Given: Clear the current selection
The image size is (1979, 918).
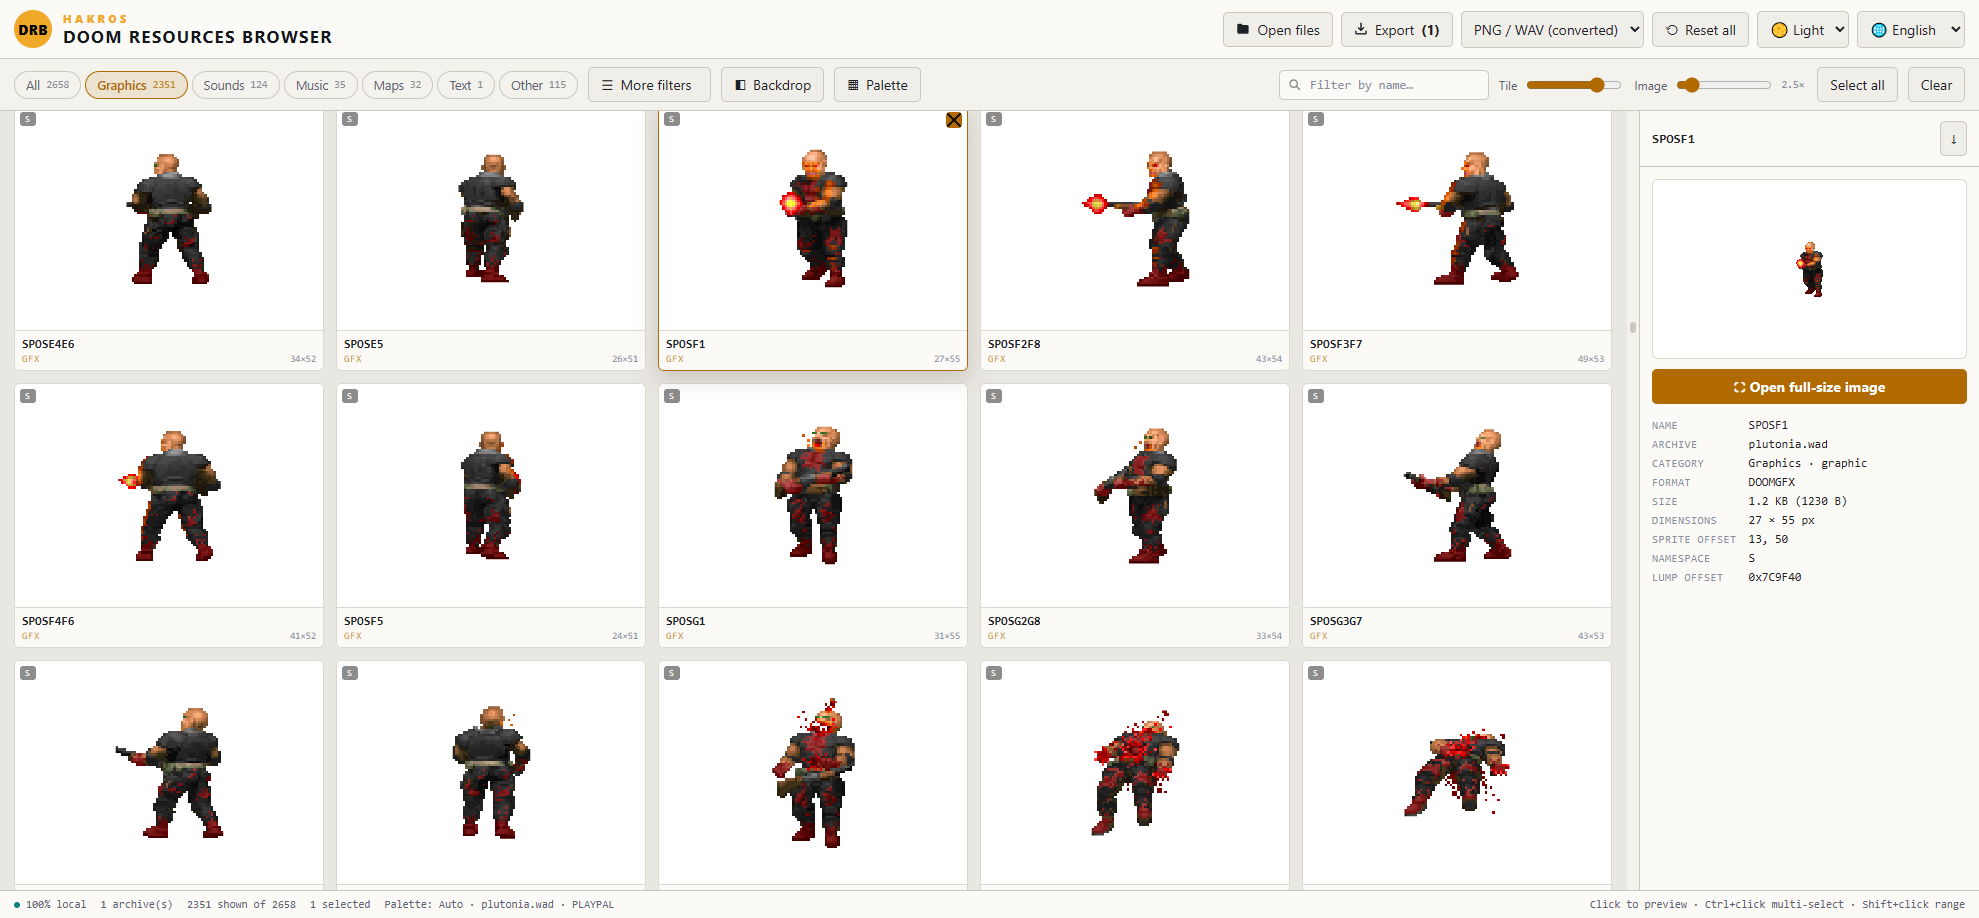Looking at the screenshot, I should tap(1936, 85).
